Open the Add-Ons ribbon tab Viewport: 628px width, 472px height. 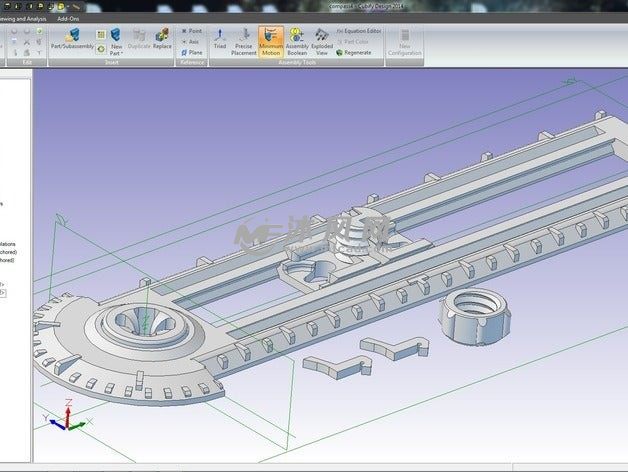[x=70, y=18]
